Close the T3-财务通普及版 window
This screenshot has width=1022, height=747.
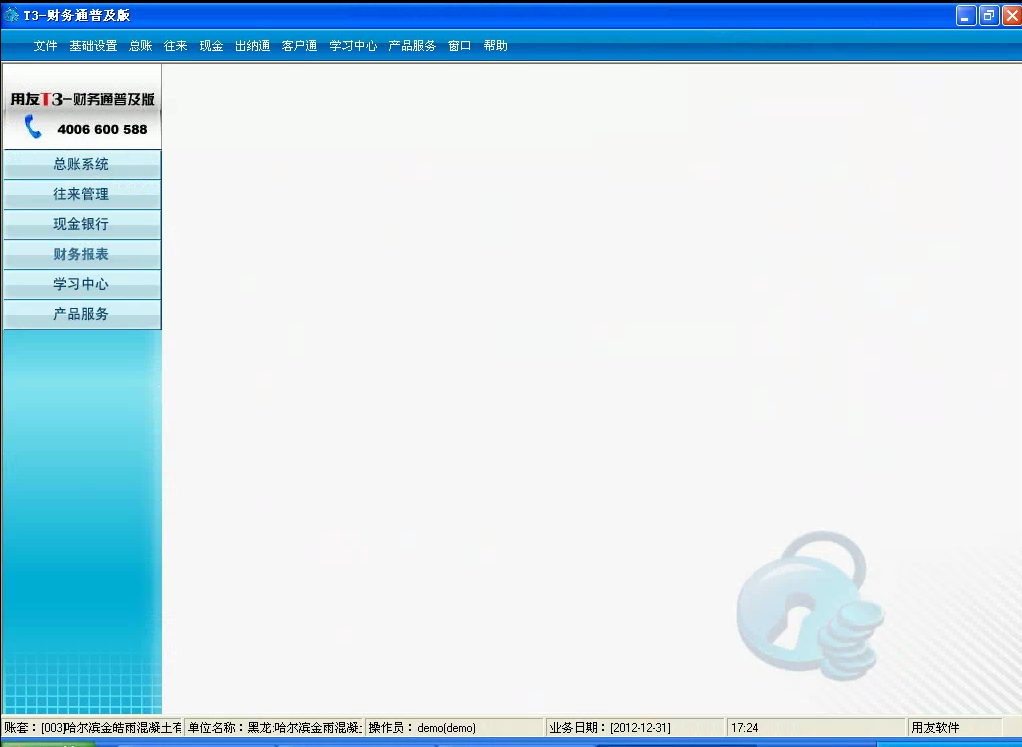point(1012,16)
